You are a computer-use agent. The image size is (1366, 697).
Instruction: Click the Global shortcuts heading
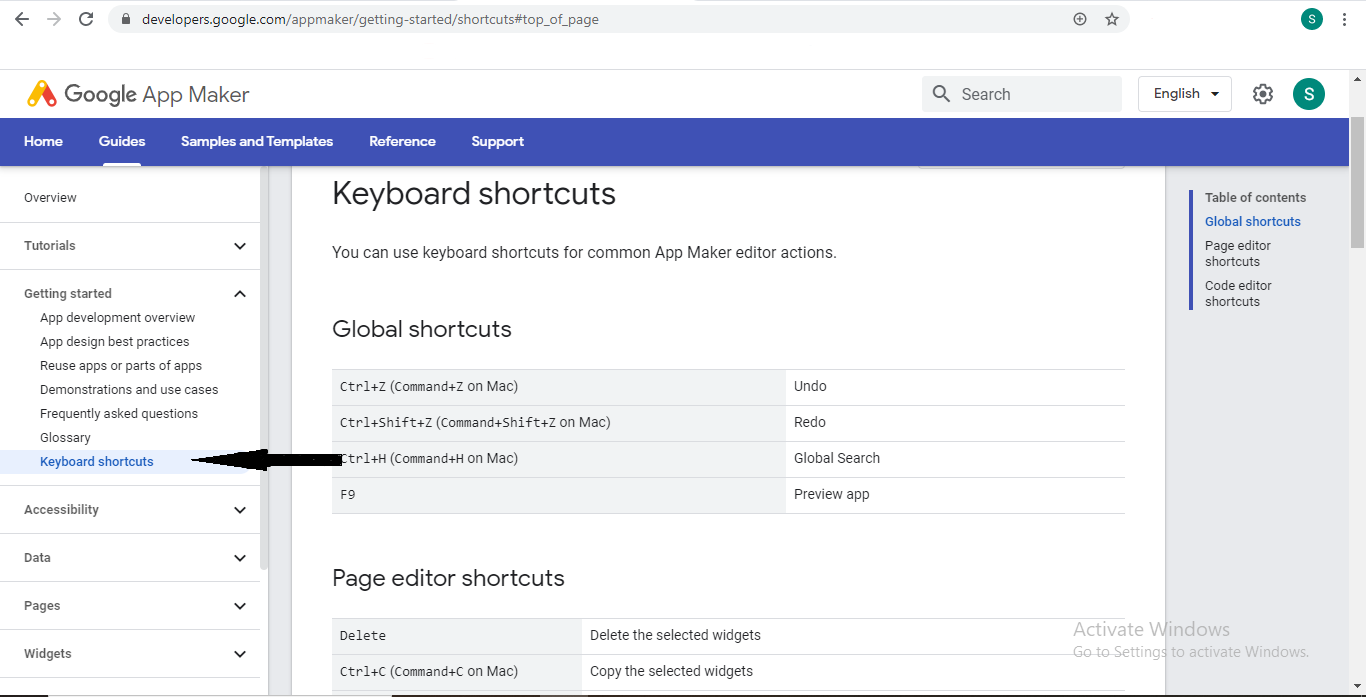pyautogui.click(x=422, y=329)
